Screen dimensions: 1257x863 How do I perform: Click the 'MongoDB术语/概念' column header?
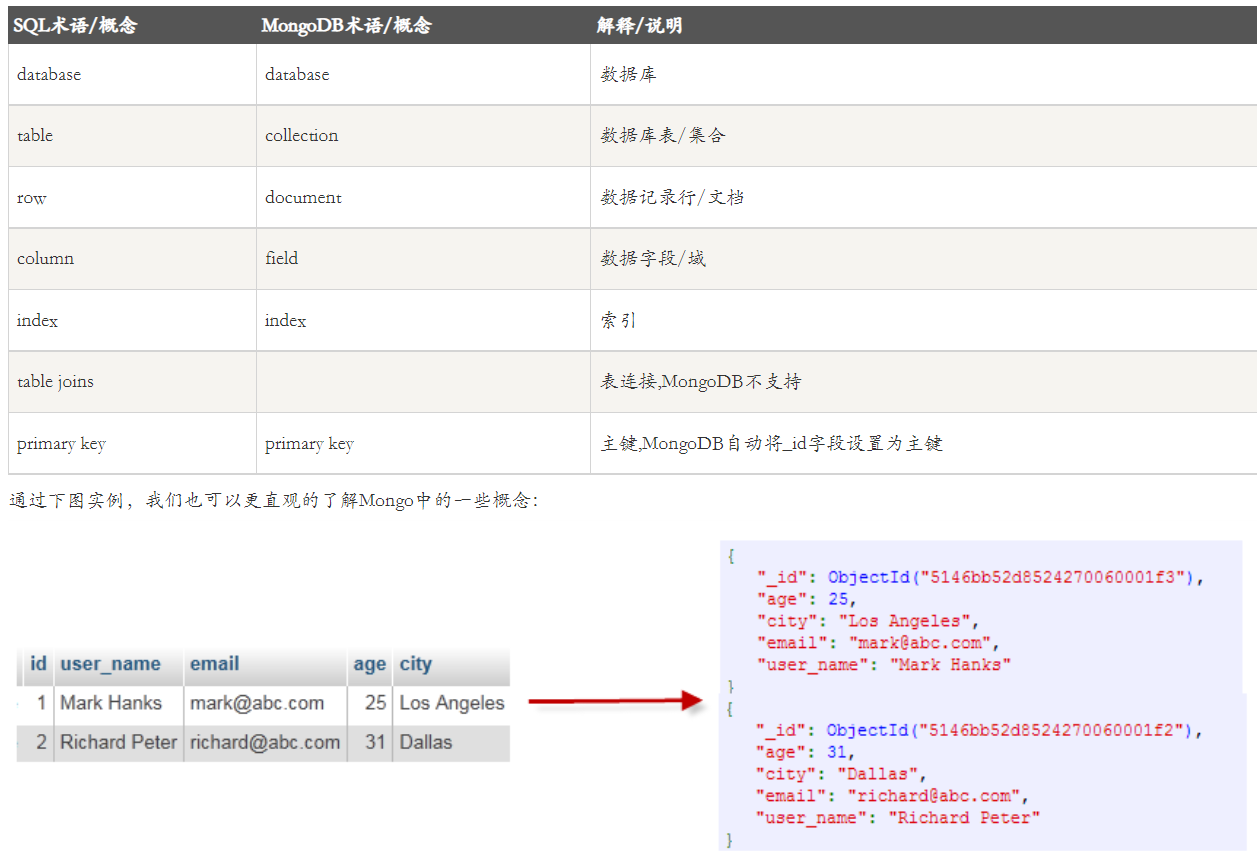point(424,25)
